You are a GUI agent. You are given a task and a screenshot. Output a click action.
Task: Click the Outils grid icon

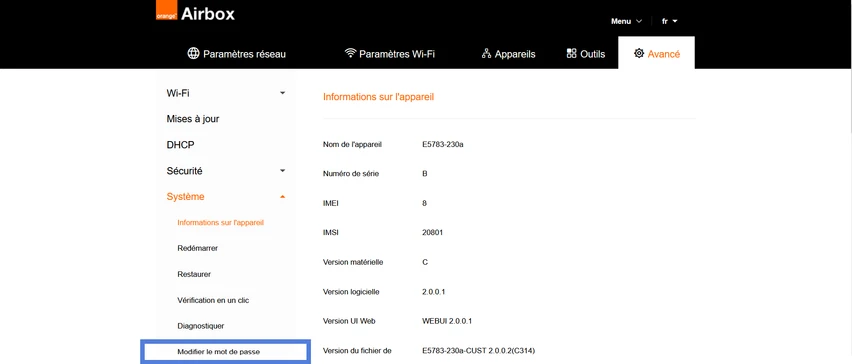571,53
